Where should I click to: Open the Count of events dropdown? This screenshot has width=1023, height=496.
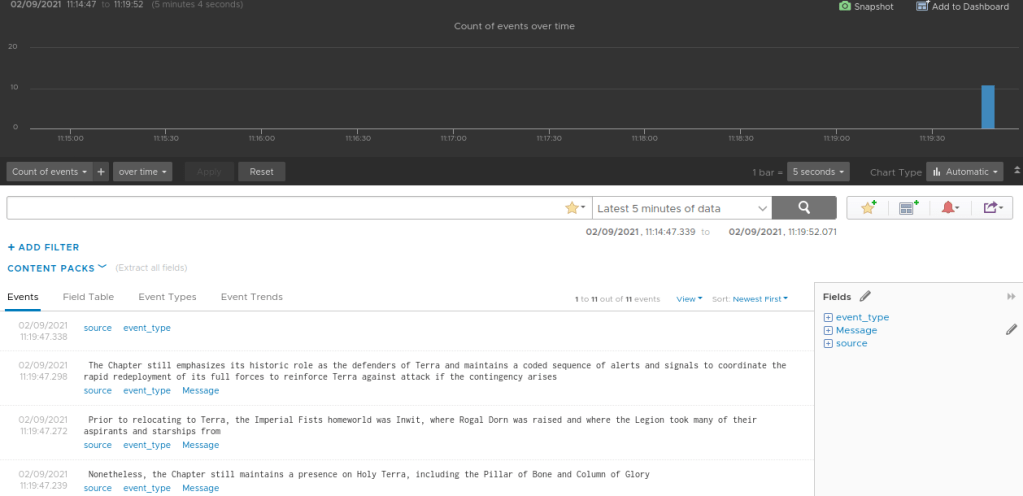click(50, 172)
